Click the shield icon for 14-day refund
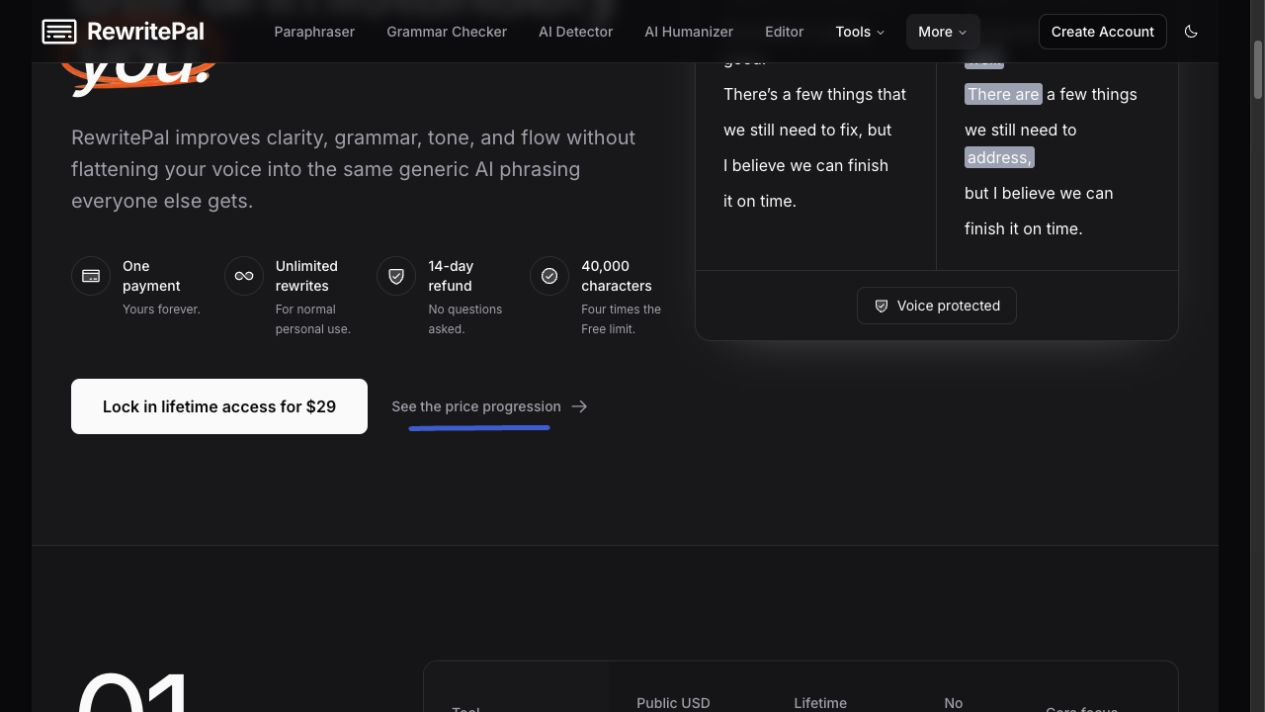Screen dimensions: 1265x712 (396, 276)
